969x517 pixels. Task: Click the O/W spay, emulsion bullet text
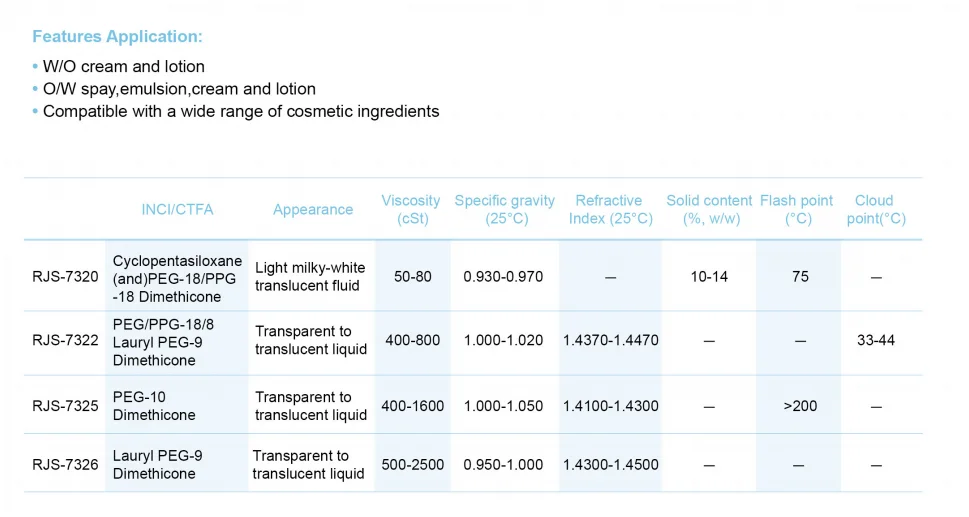pyautogui.click(x=179, y=90)
